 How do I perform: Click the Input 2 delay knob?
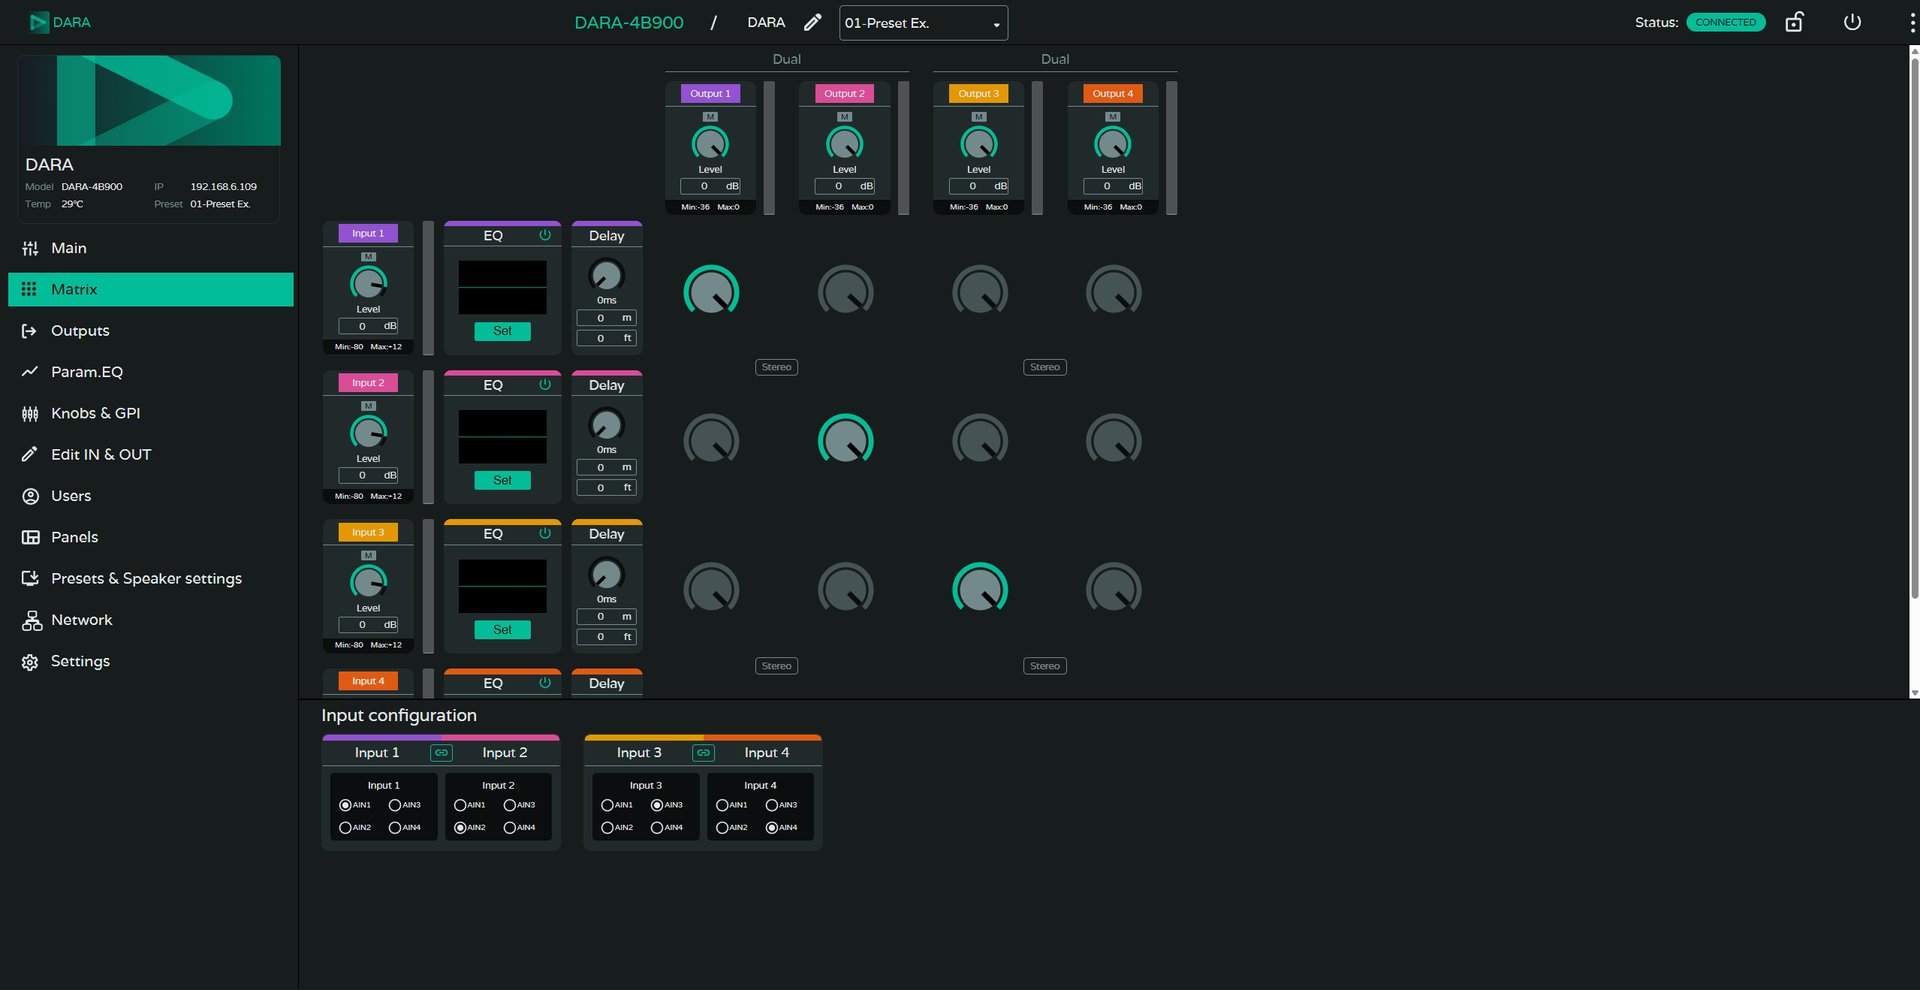[606, 425]
